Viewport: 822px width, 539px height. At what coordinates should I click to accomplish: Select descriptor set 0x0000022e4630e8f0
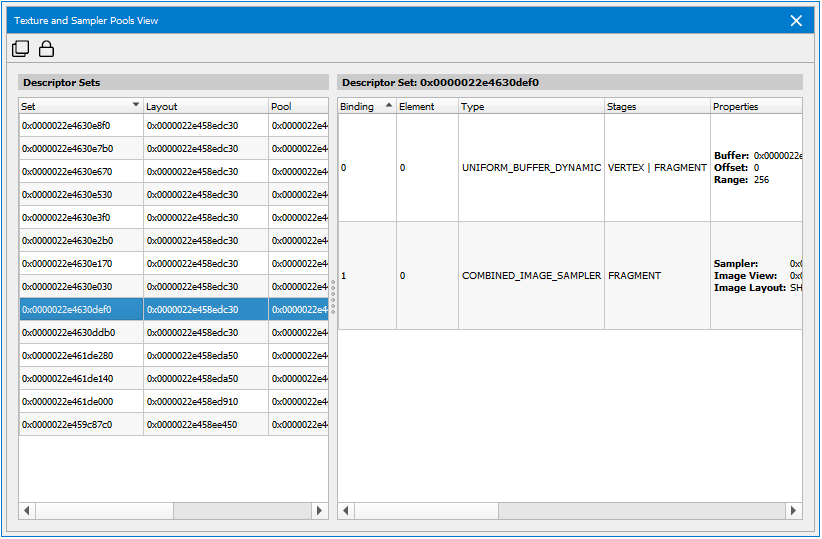point(80,126)
